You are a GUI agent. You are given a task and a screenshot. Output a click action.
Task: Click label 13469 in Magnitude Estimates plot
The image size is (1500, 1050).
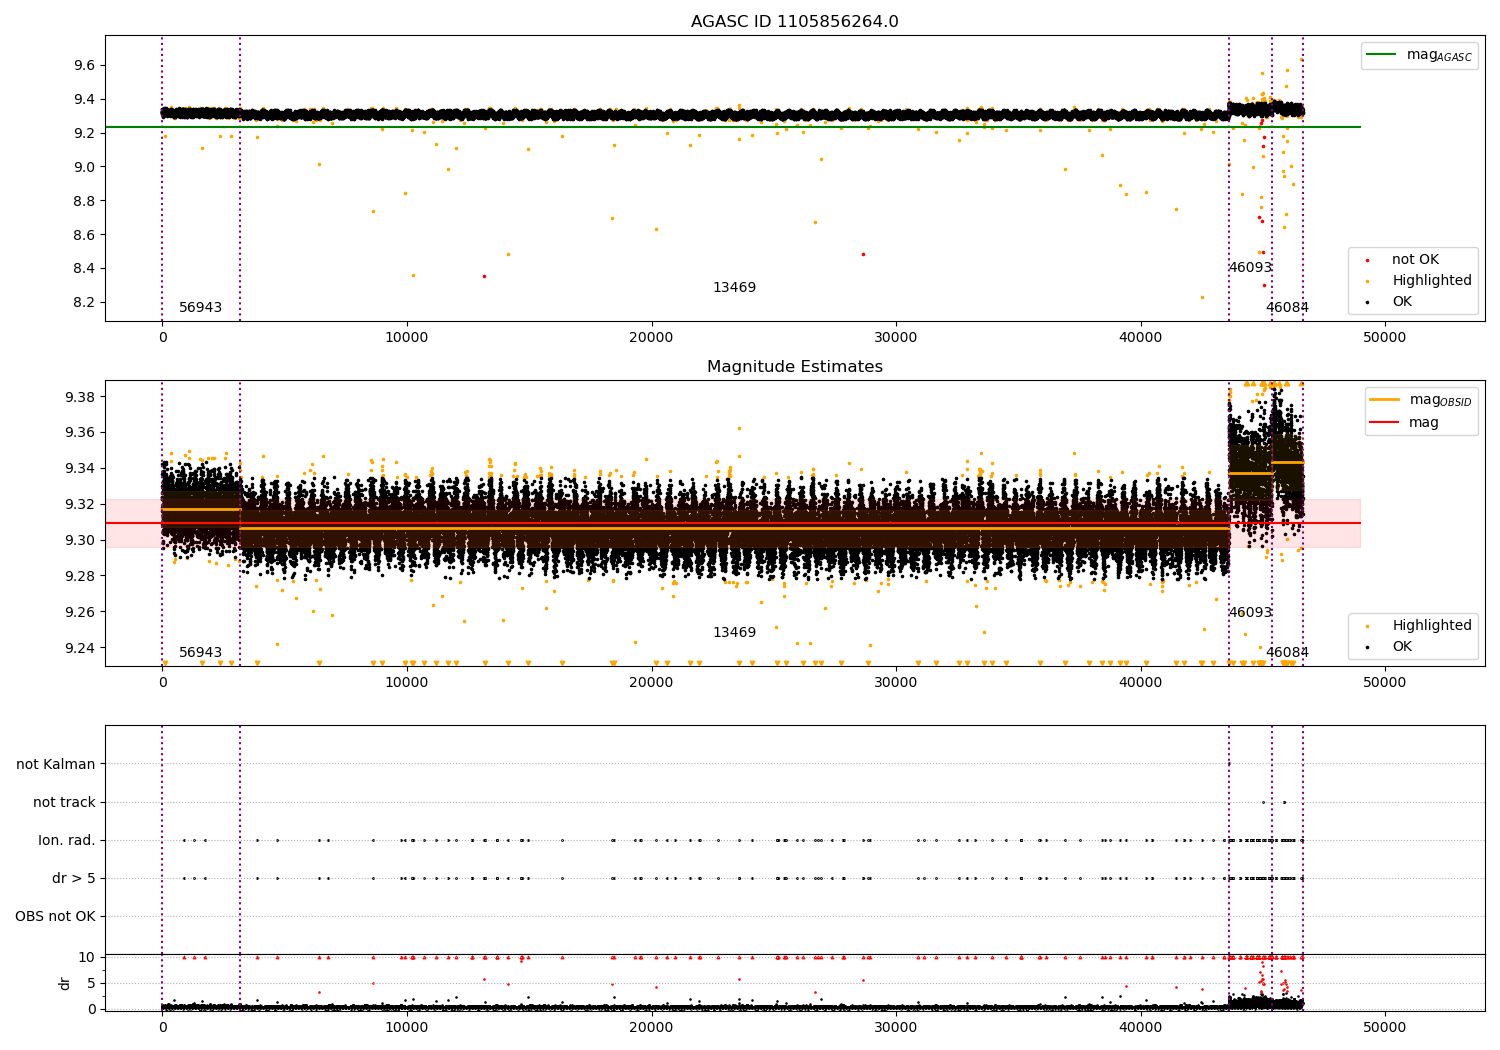point(734,633)
